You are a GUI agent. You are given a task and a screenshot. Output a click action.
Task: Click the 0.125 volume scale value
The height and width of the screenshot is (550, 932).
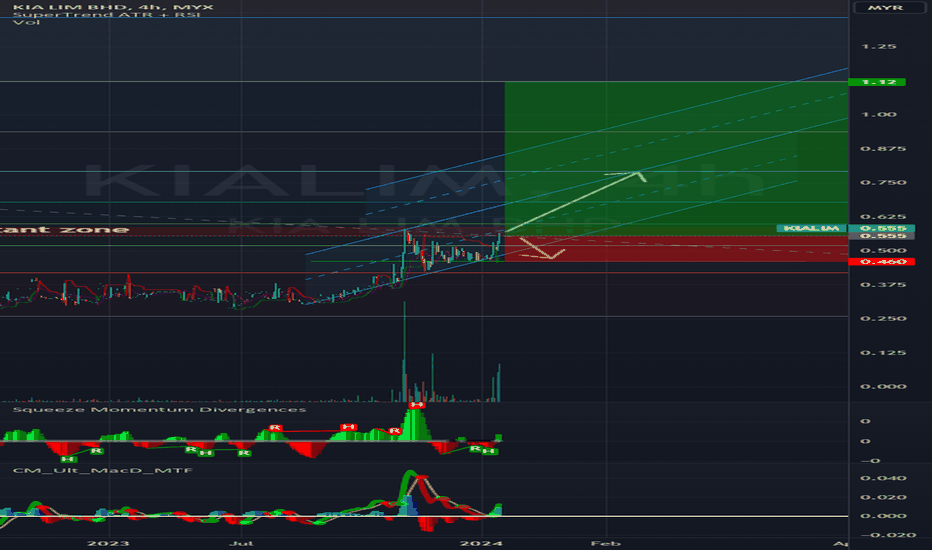tap(883, 353)
